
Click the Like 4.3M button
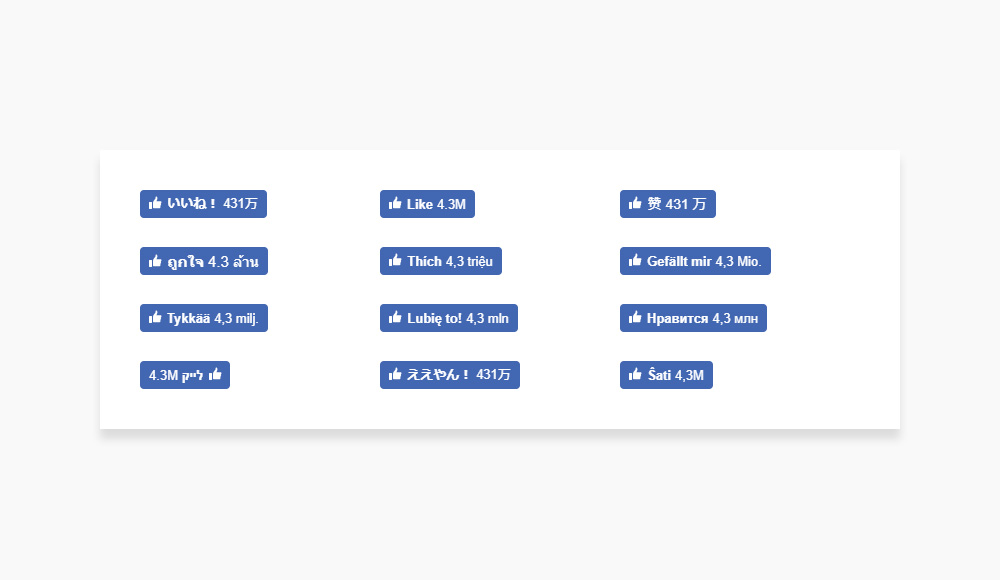point(427,204)
